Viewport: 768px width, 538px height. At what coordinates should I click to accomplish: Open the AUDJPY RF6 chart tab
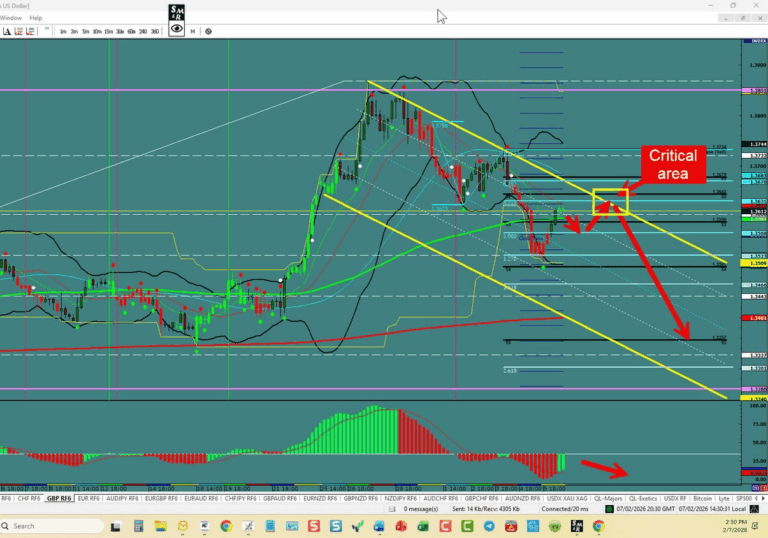122,498
